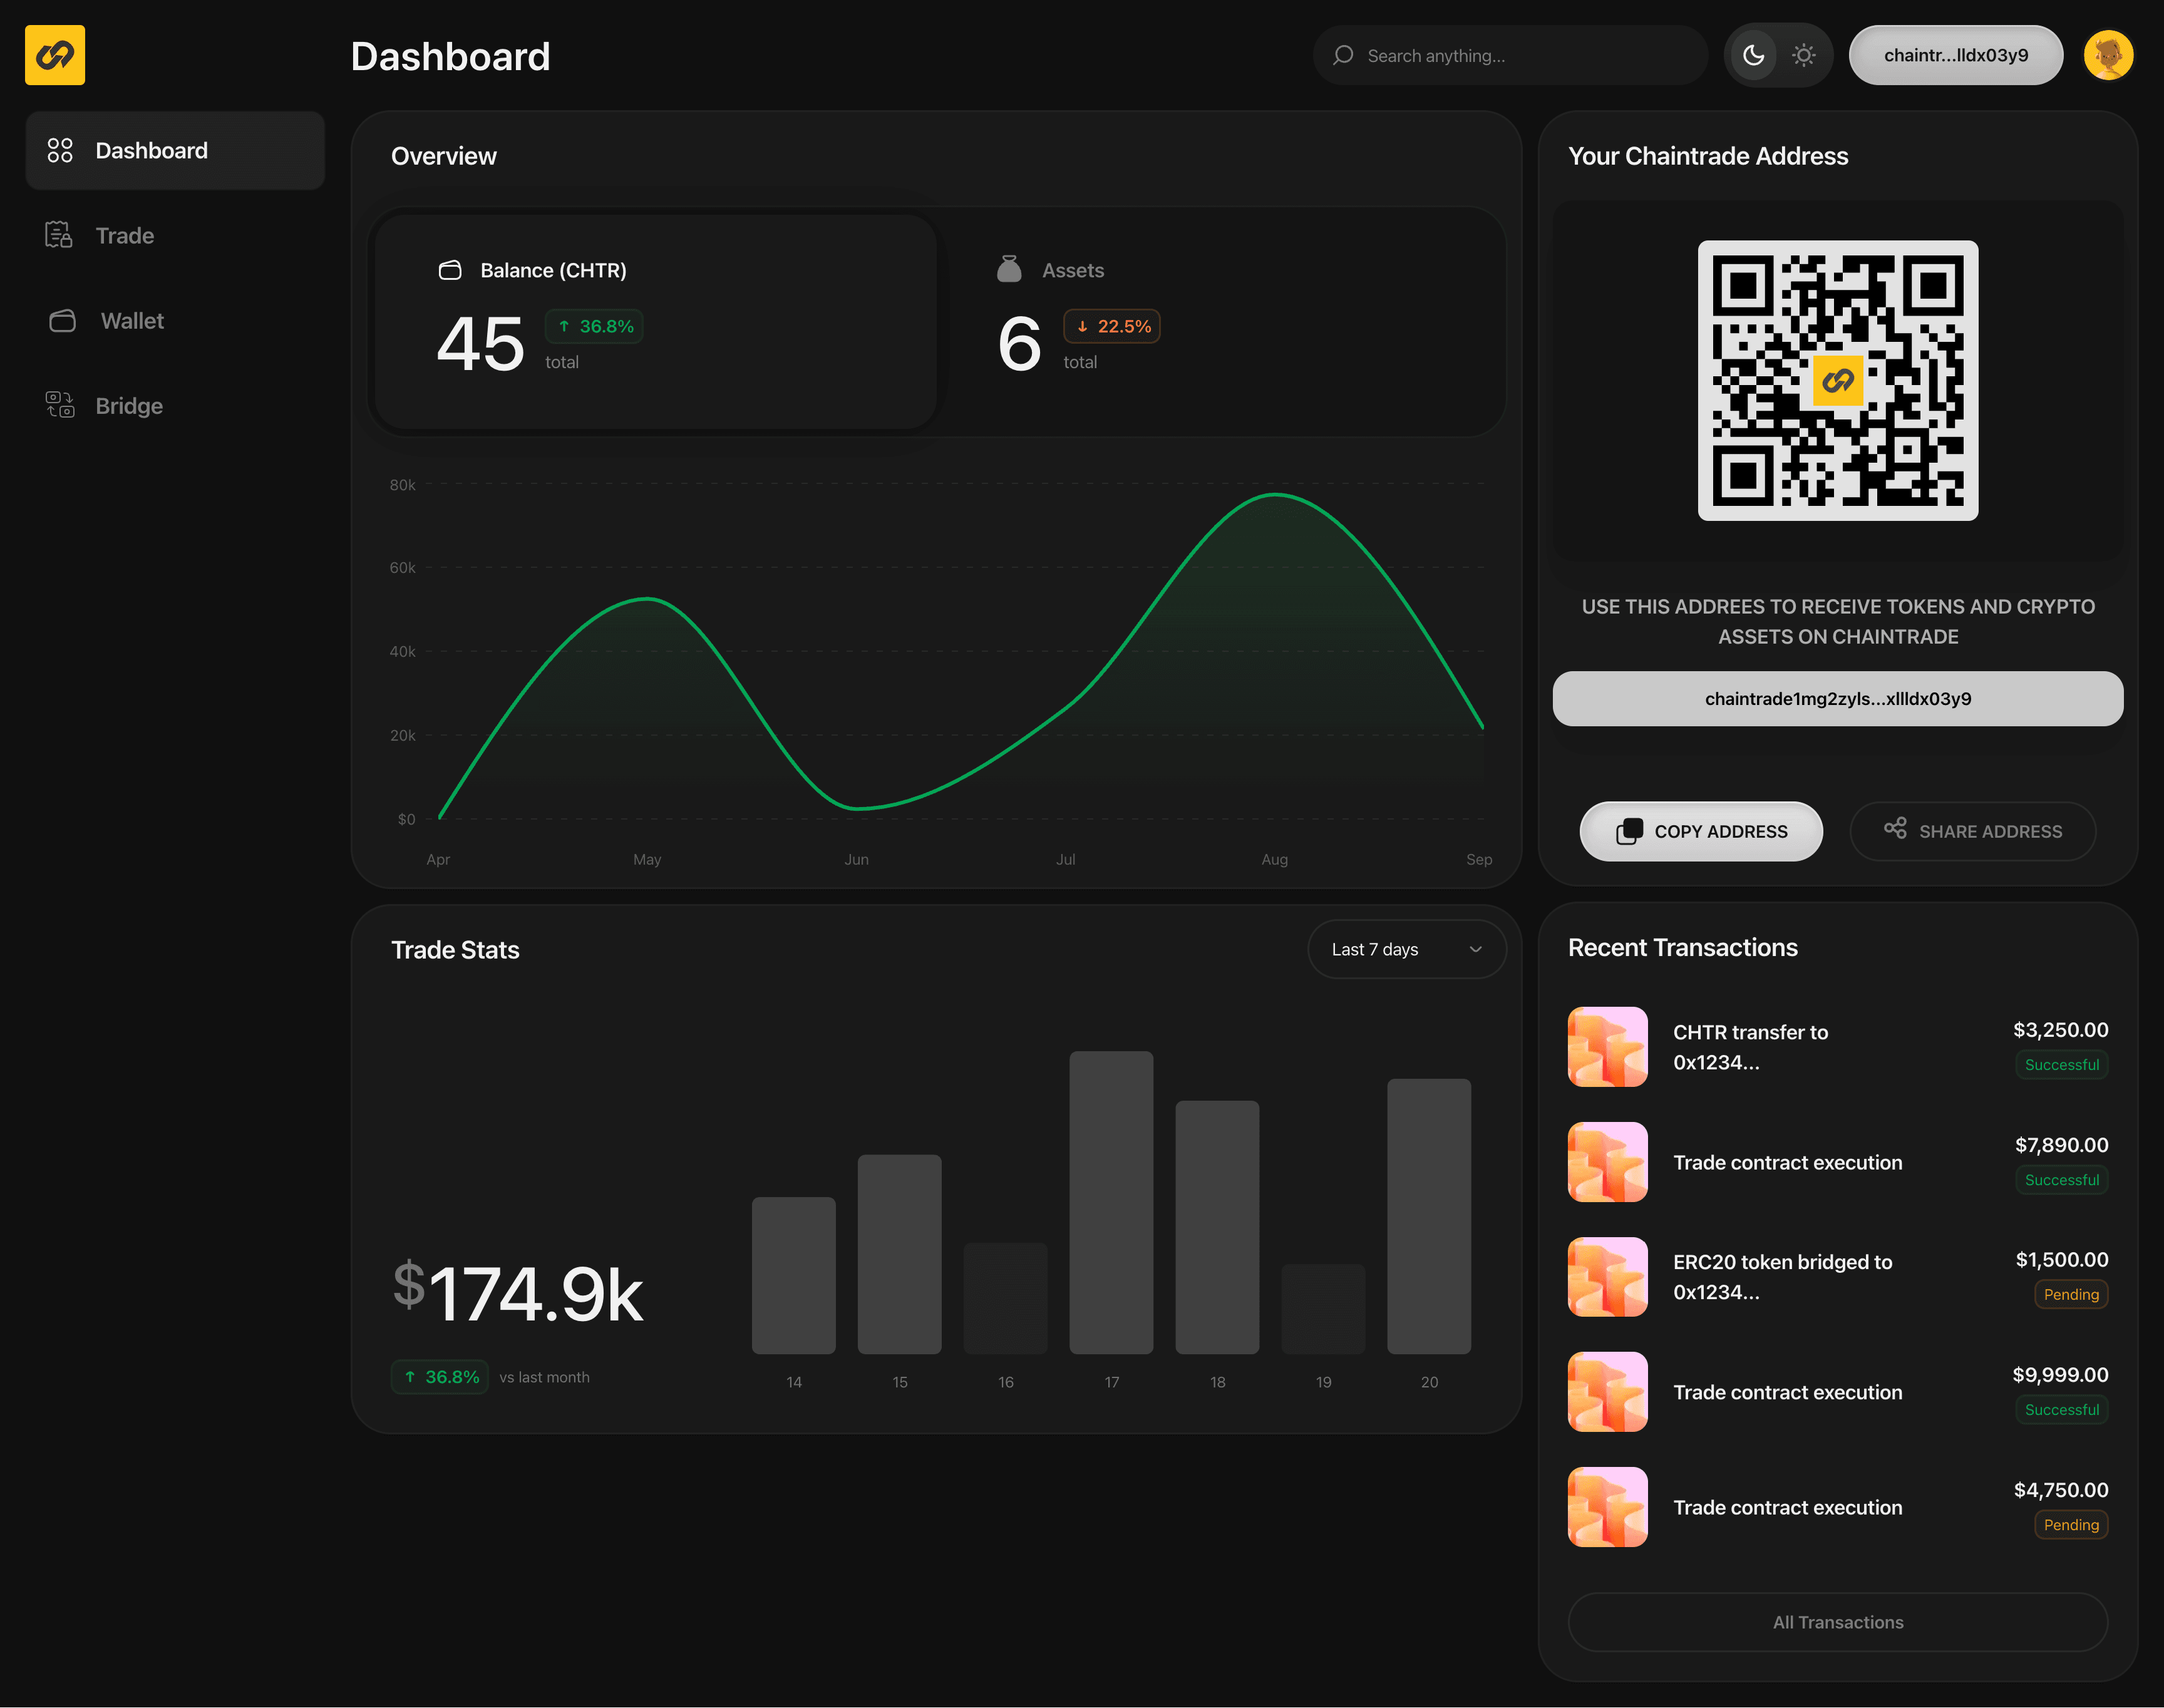Open the user avatar profile

2108,55
